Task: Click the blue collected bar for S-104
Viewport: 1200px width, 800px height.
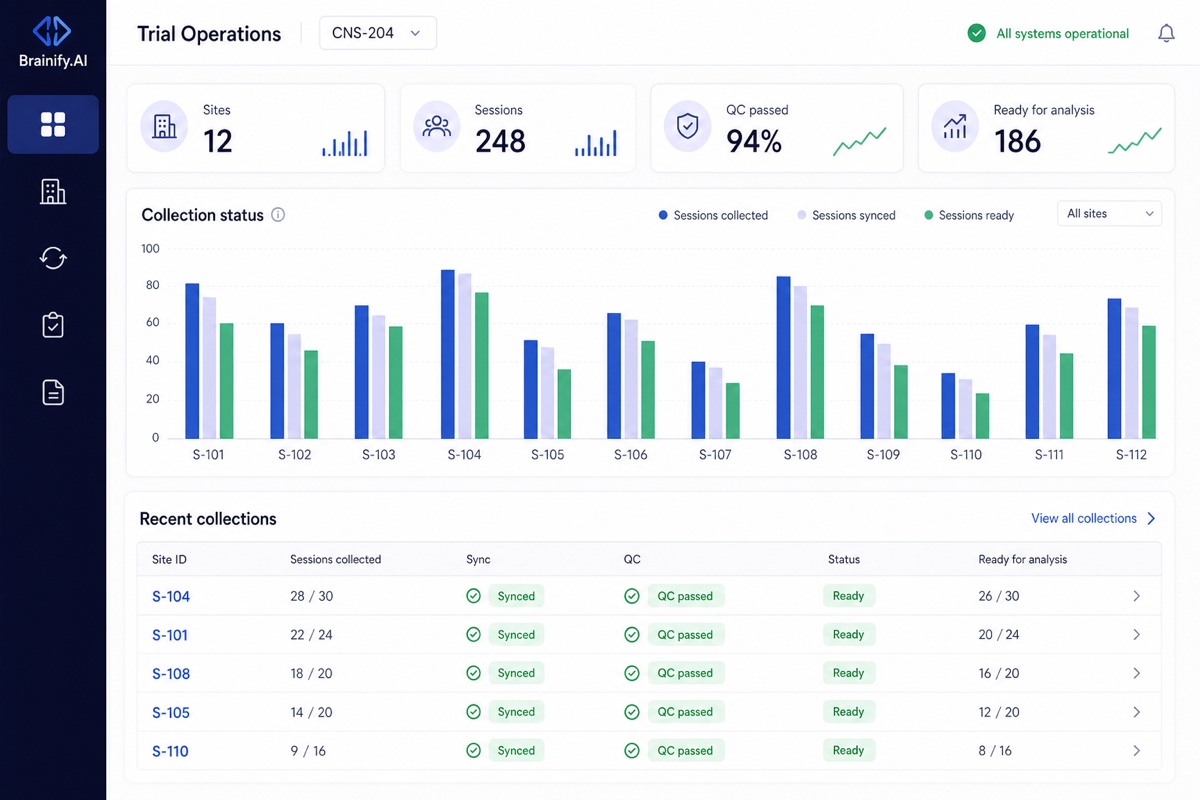Action: tap(448, 354)
